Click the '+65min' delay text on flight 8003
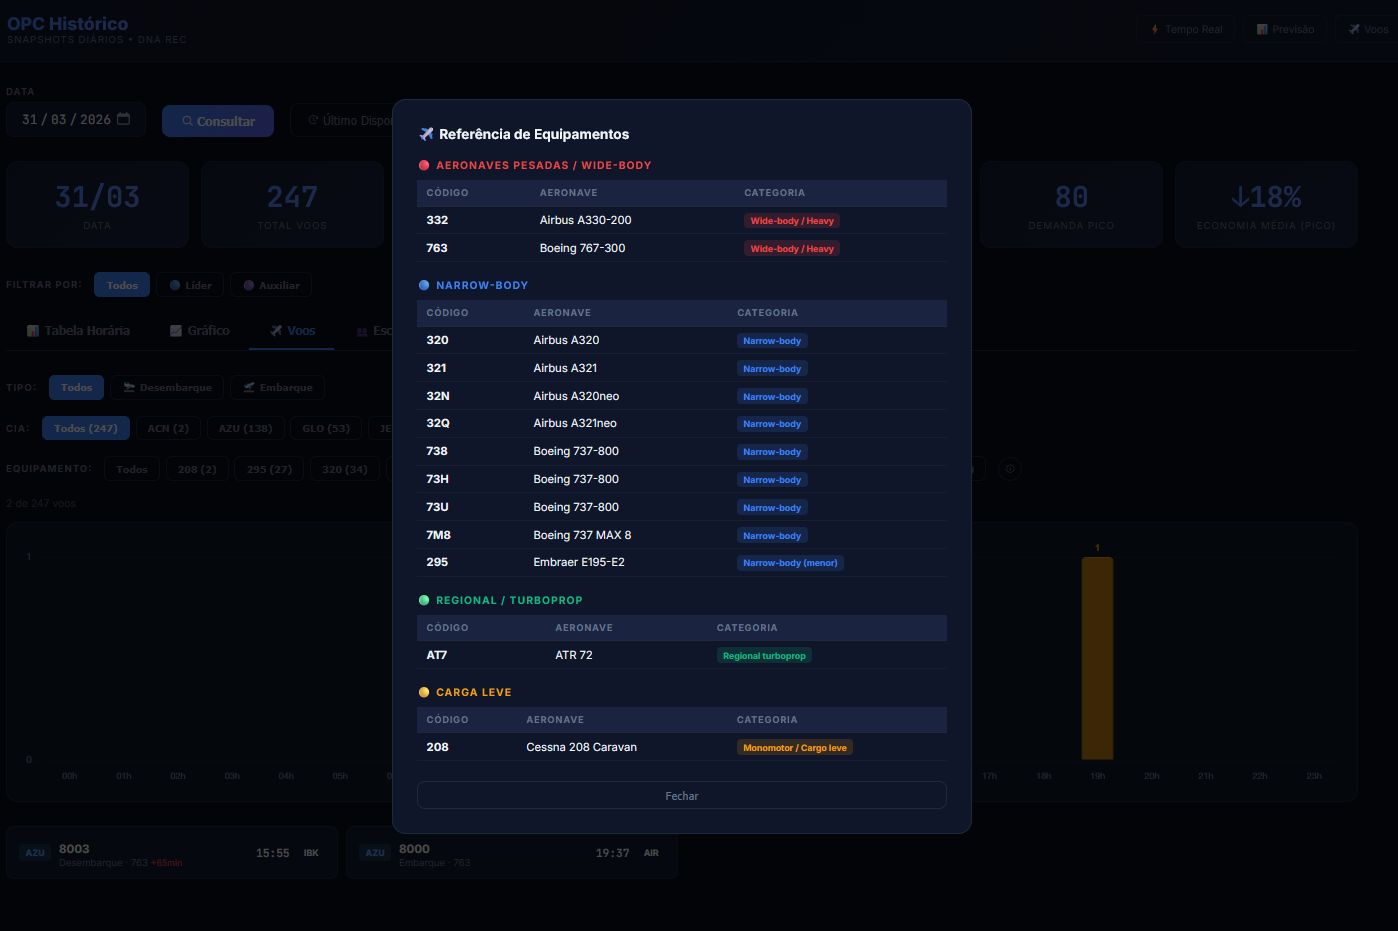 click(166, 863)
